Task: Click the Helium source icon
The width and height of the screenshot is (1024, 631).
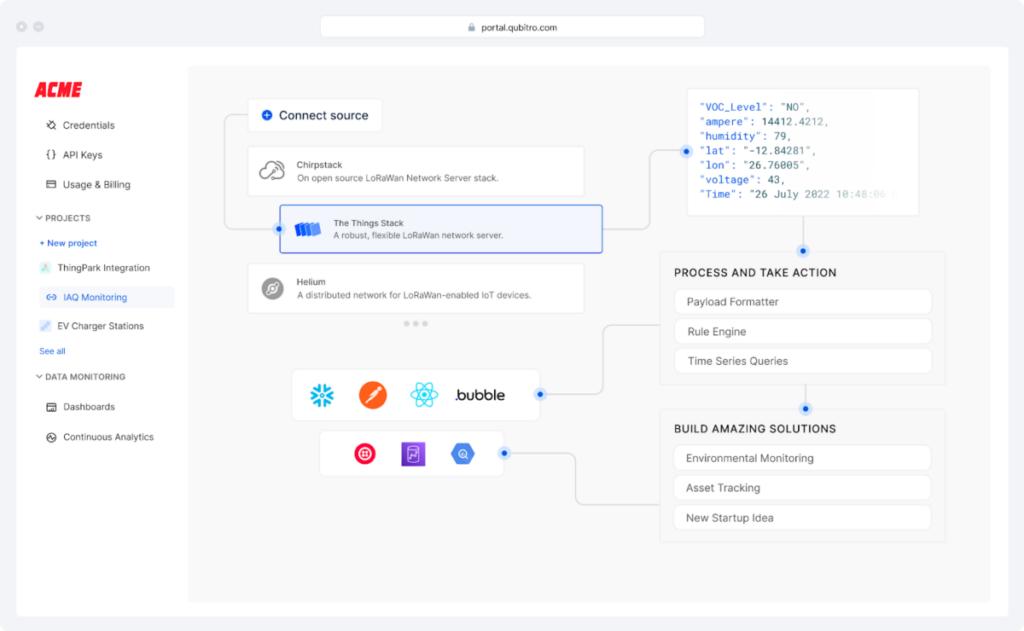Action: click(272, 289)
